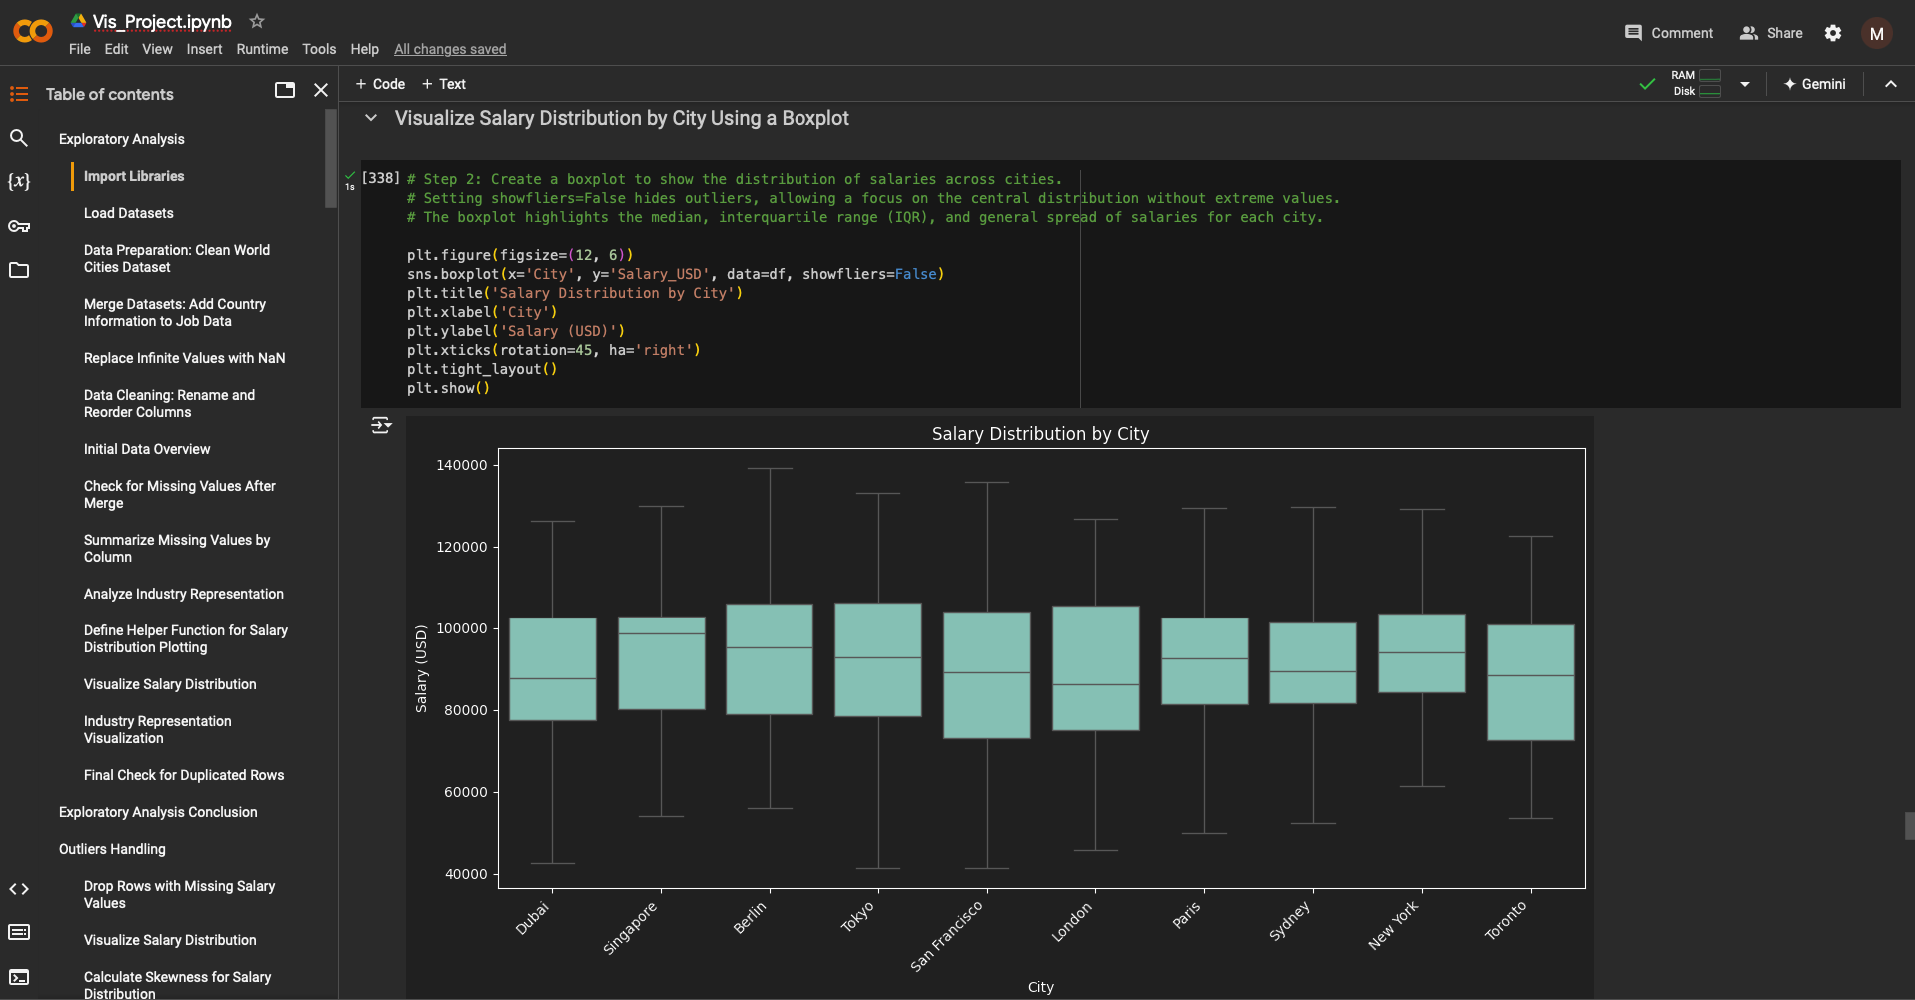Star the Vis_Project.ipynb notebook

pyautogui.click(x=257, y=21)
